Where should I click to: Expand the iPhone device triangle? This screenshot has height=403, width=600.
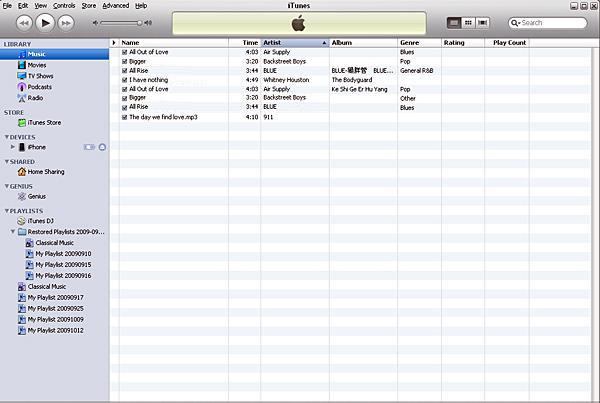click(13, 147)
